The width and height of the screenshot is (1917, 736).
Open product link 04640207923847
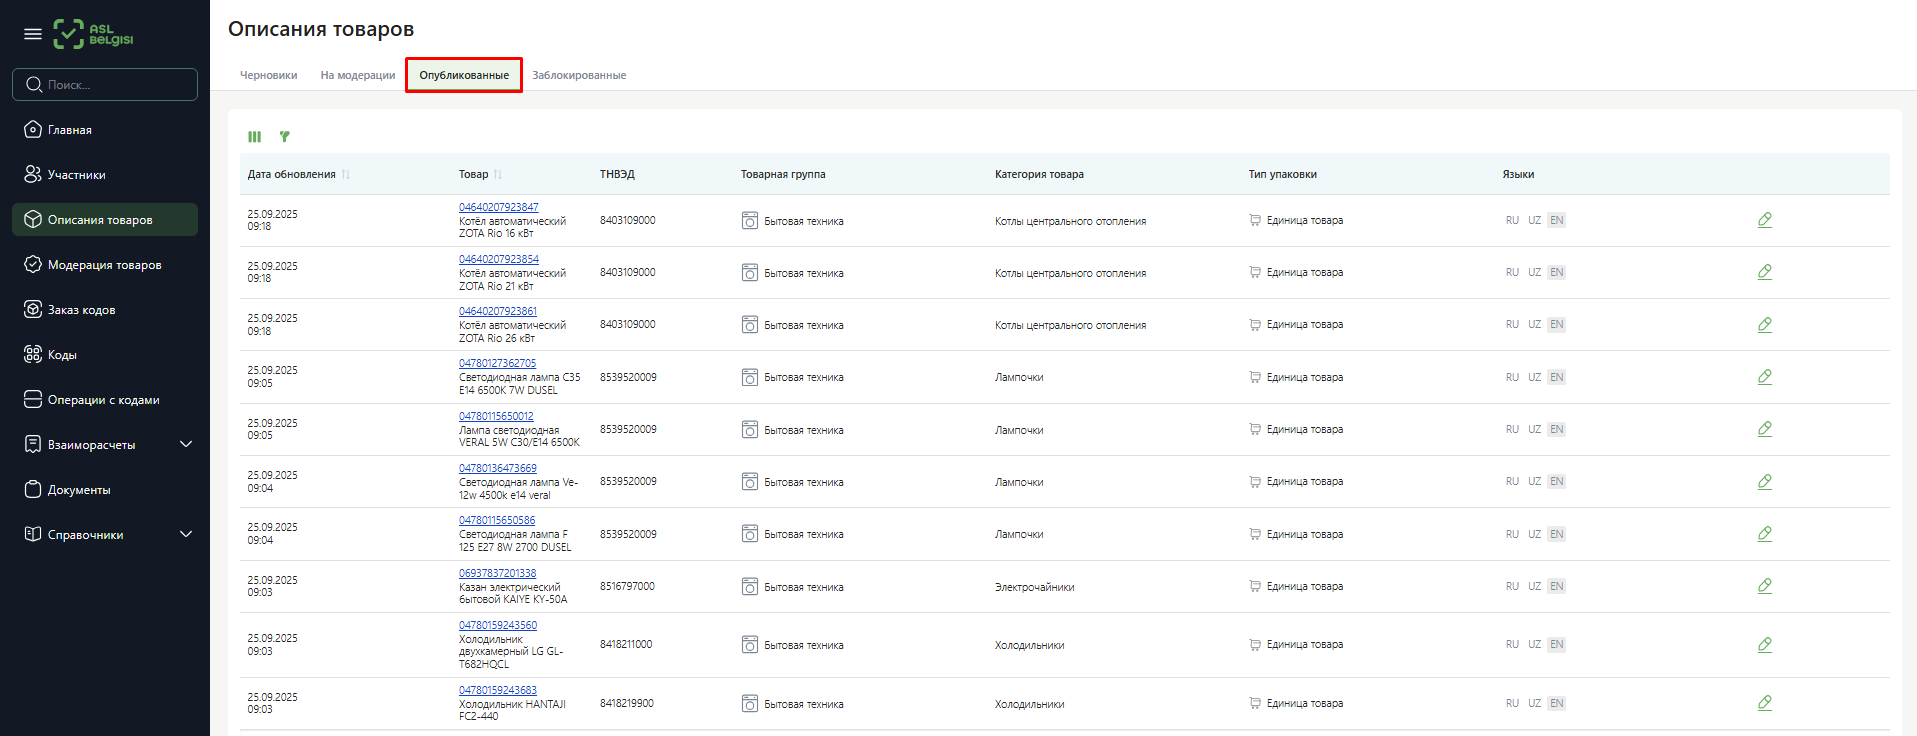498,207
